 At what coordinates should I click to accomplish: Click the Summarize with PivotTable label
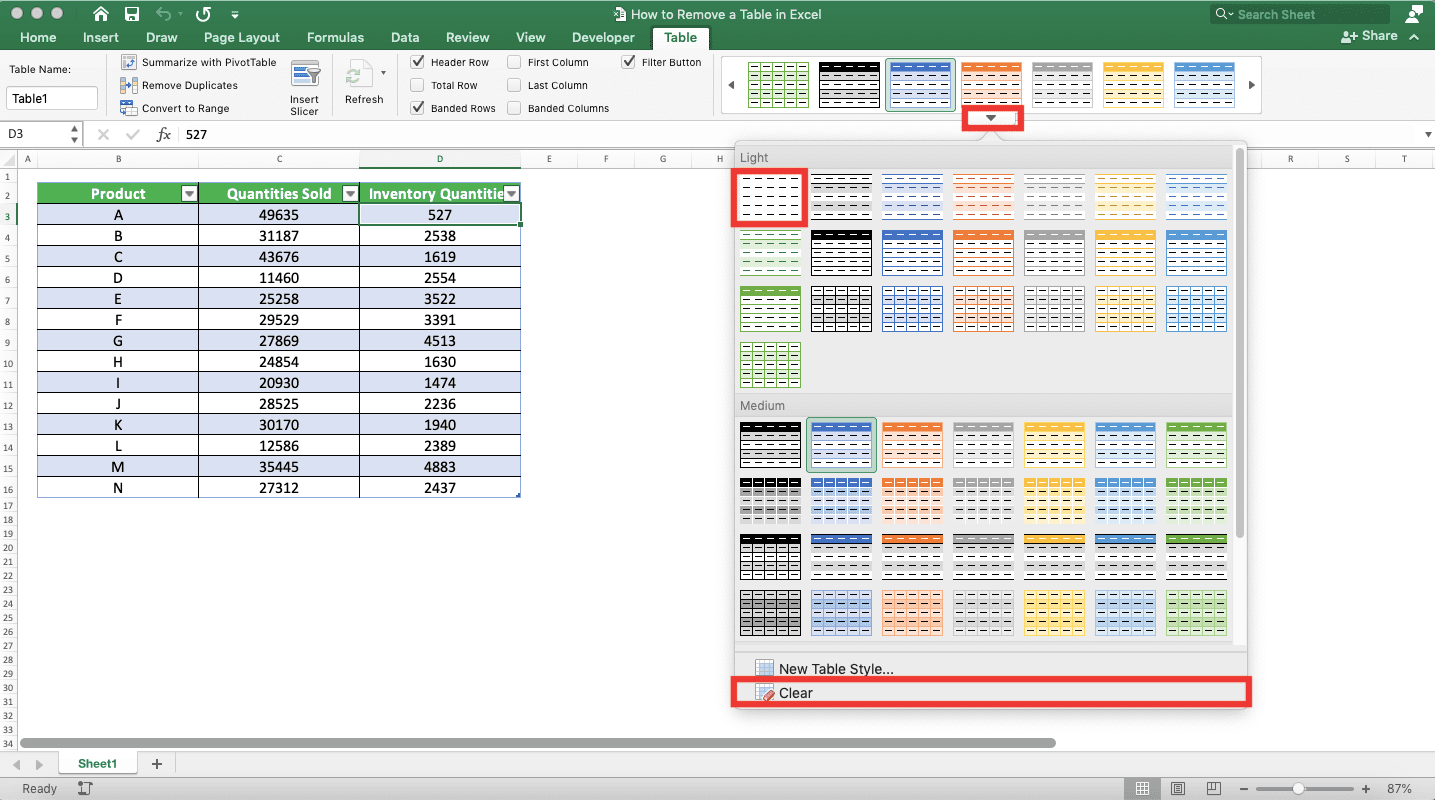(x=209, y=62)
